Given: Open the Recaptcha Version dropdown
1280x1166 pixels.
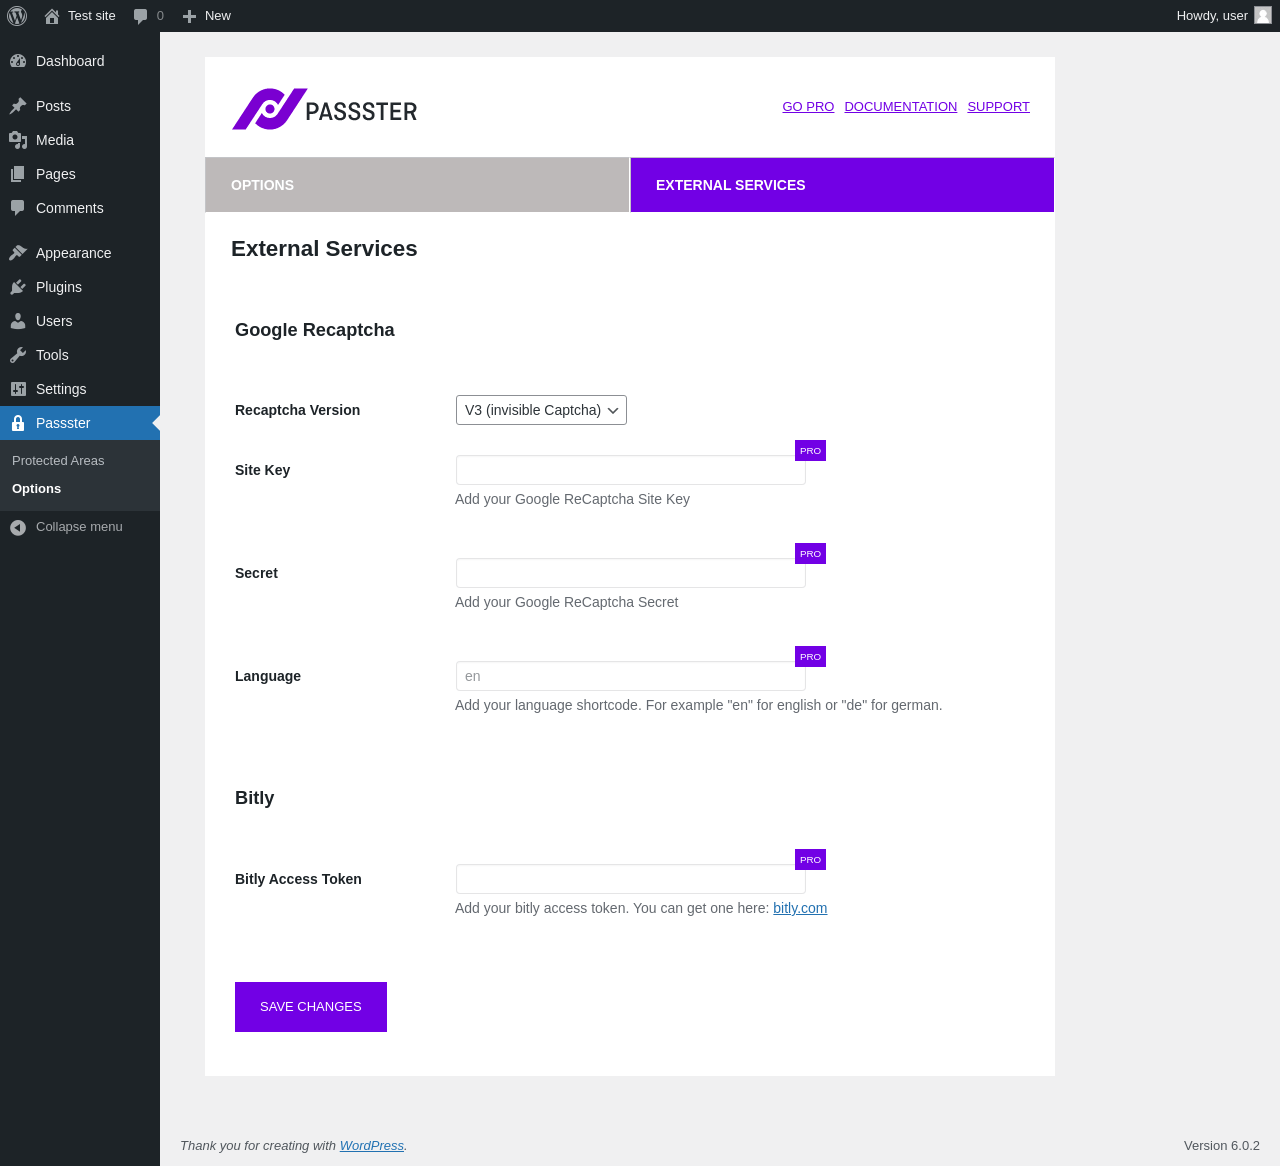Looking at the screenshot, I should [x=541, y=410].
